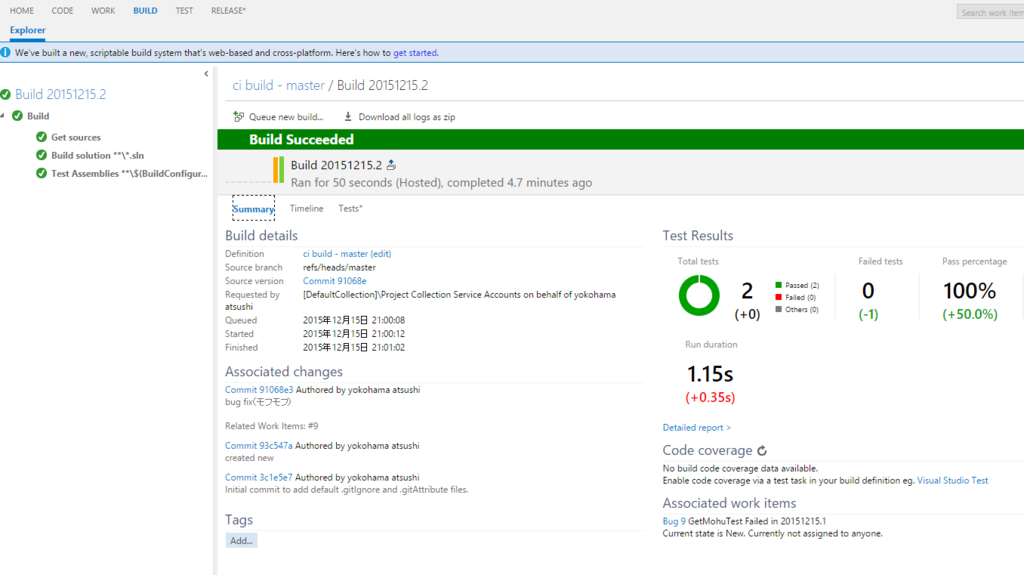Click the 100% pass percentage value
Viewport: 1024px width, 575px height.
tap(969, 291)
